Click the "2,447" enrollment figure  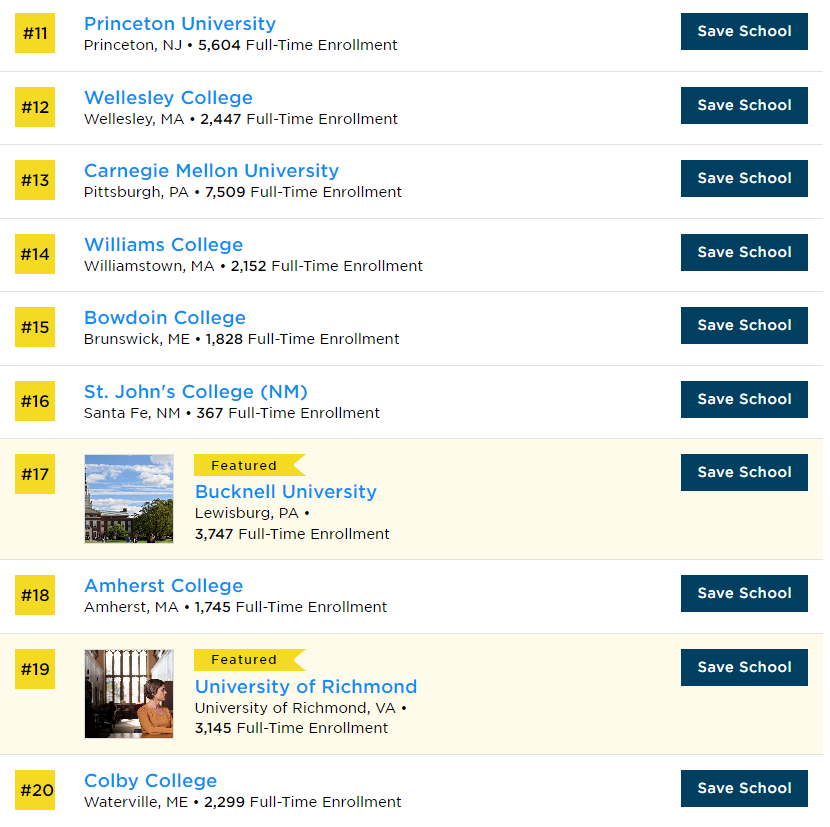[221, 120]
